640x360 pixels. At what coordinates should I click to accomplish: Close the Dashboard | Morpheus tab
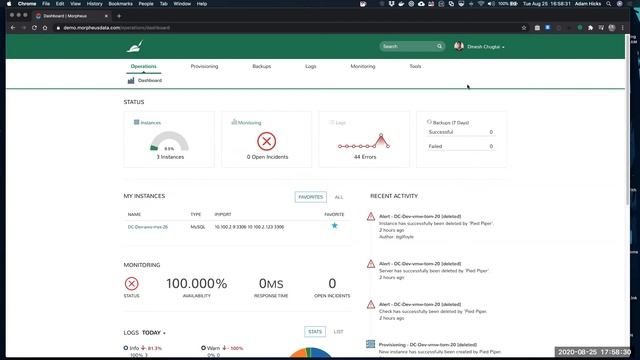[106, 16]
